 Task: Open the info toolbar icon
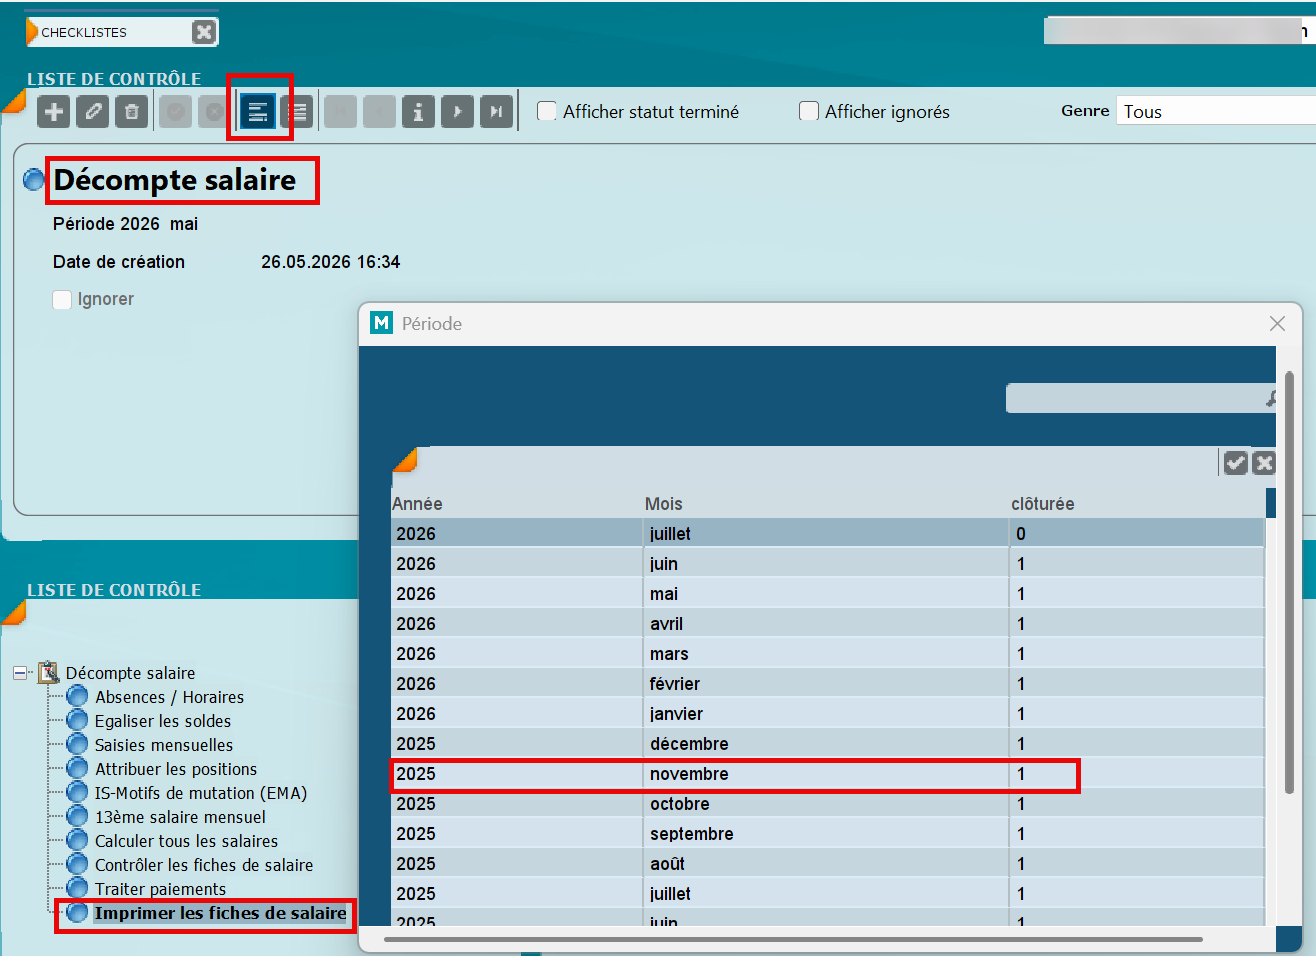click(x=418, y=112)
